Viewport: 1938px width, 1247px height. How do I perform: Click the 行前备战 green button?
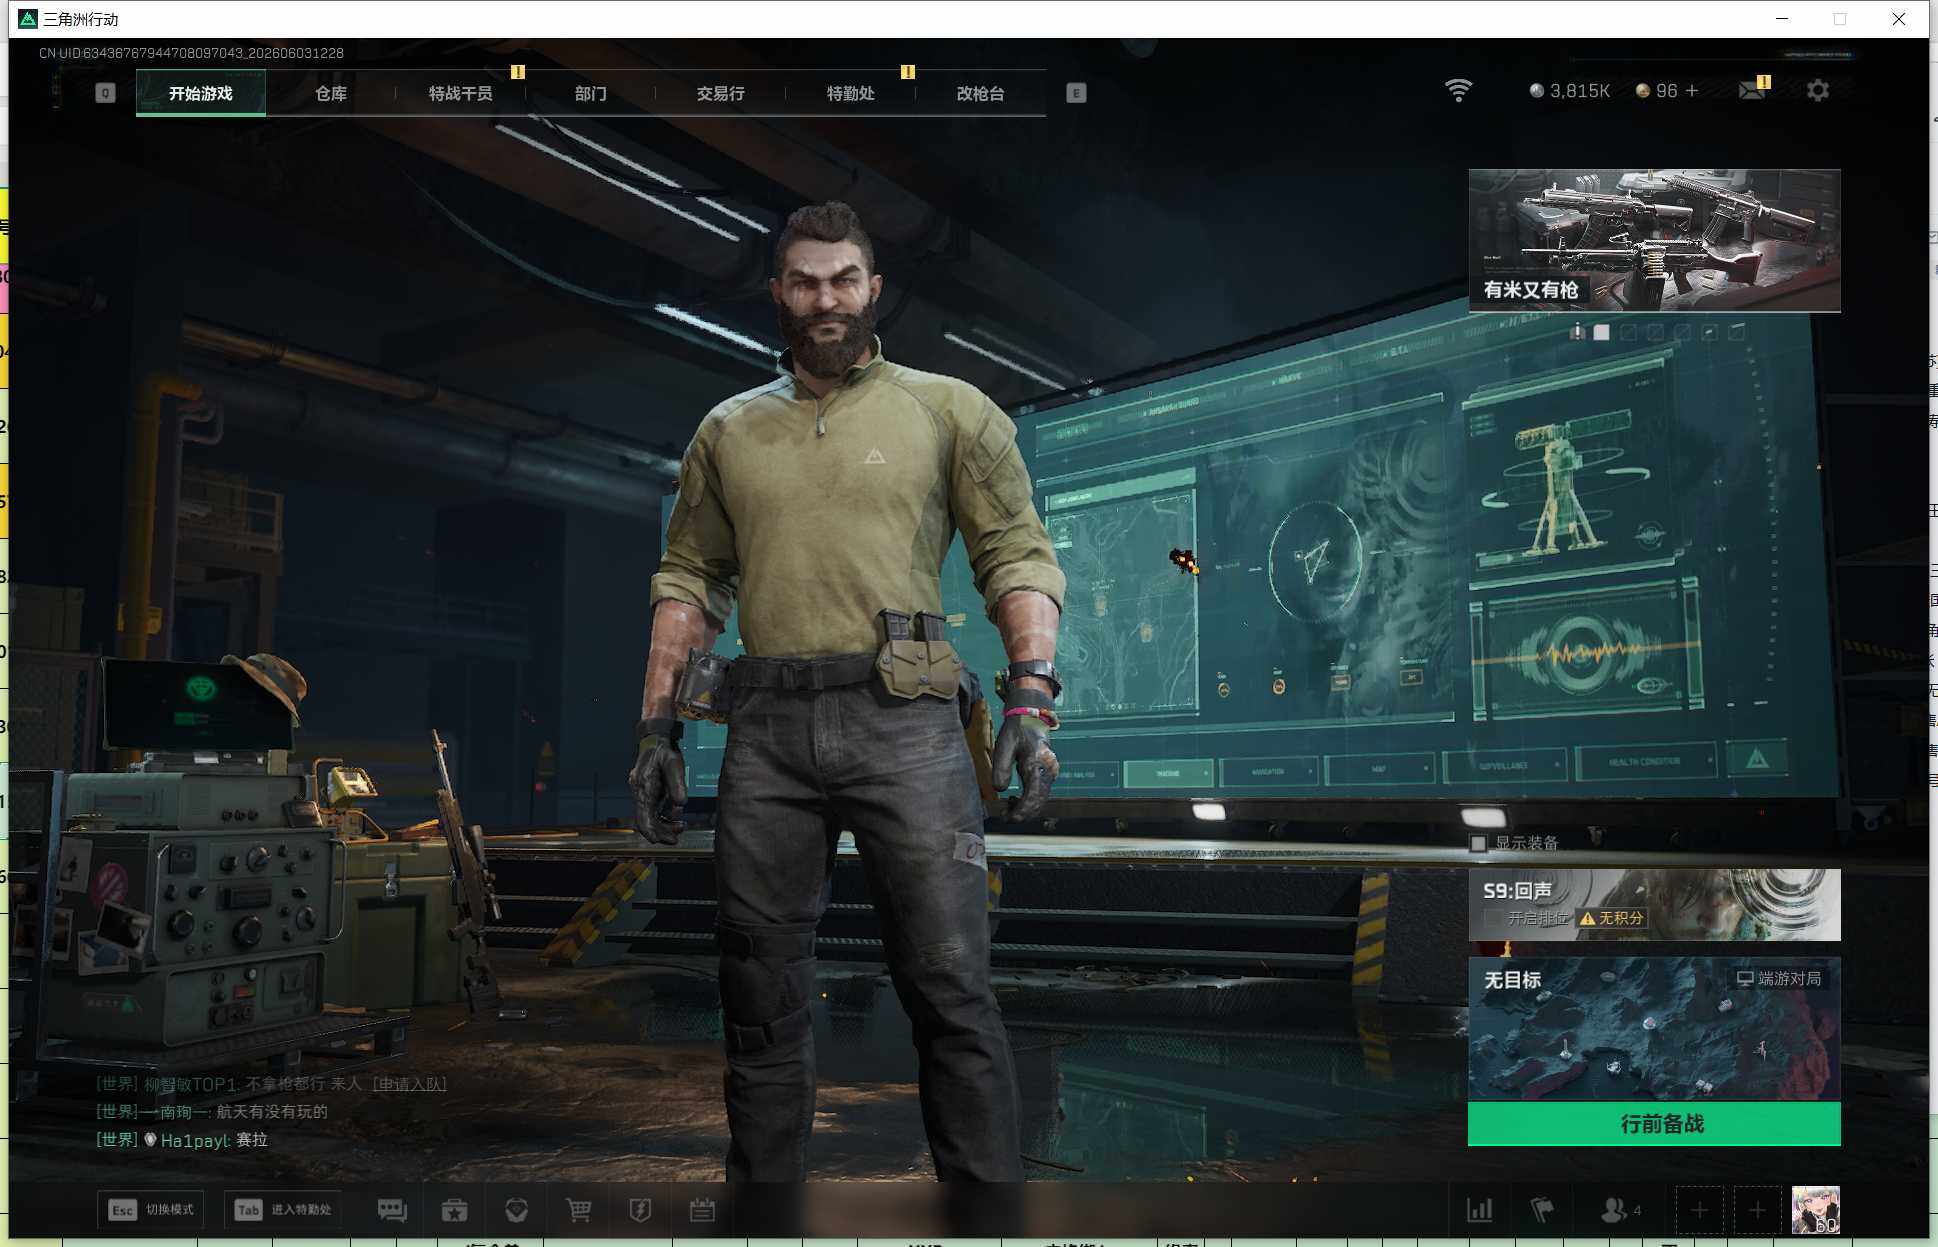1654,1124
